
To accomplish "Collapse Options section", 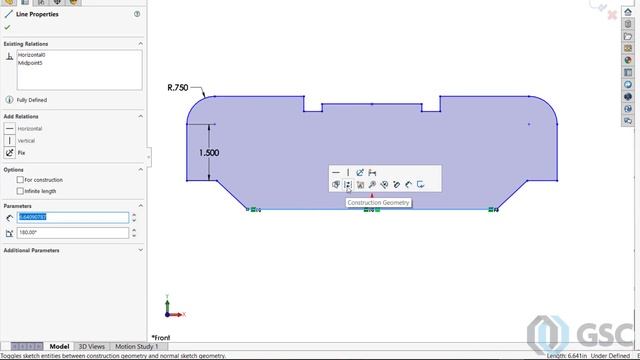I will point(140,169).
